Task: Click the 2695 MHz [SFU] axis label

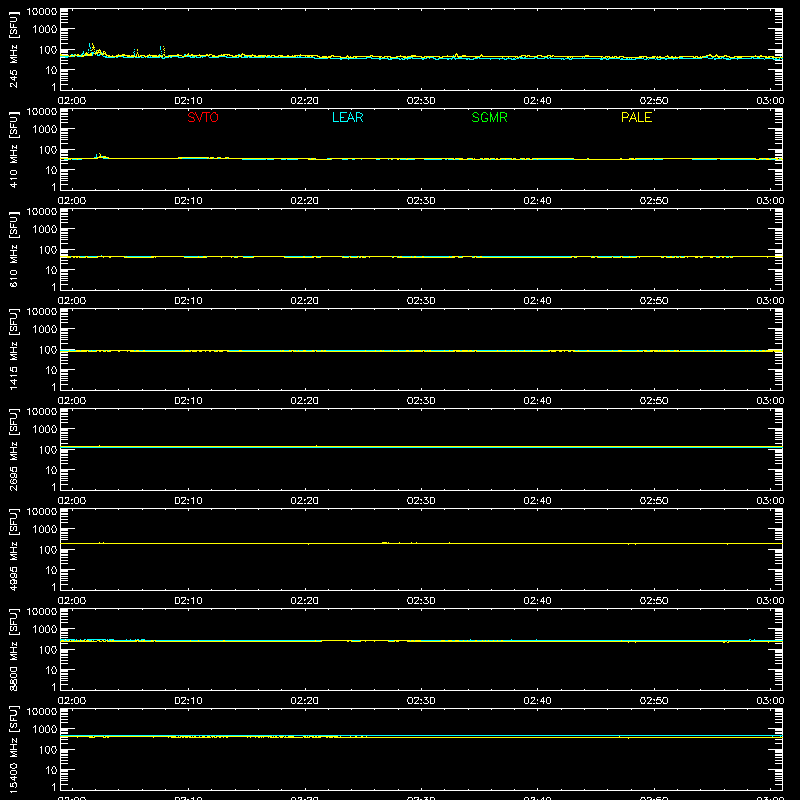Action: tap(13, 449)
